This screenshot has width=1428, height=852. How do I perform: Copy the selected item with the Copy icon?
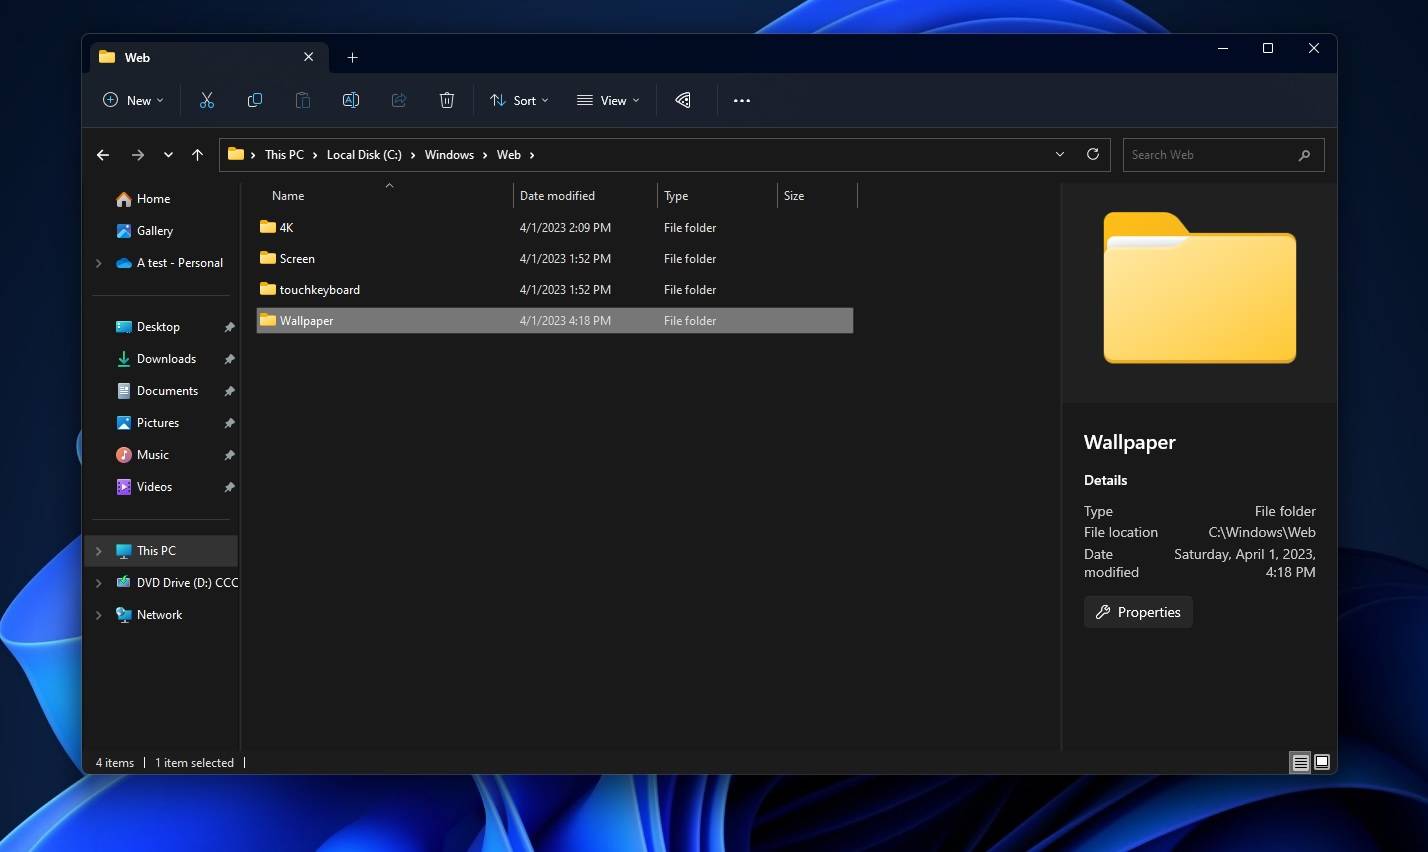pyautogui.click(x=255, y=100)
